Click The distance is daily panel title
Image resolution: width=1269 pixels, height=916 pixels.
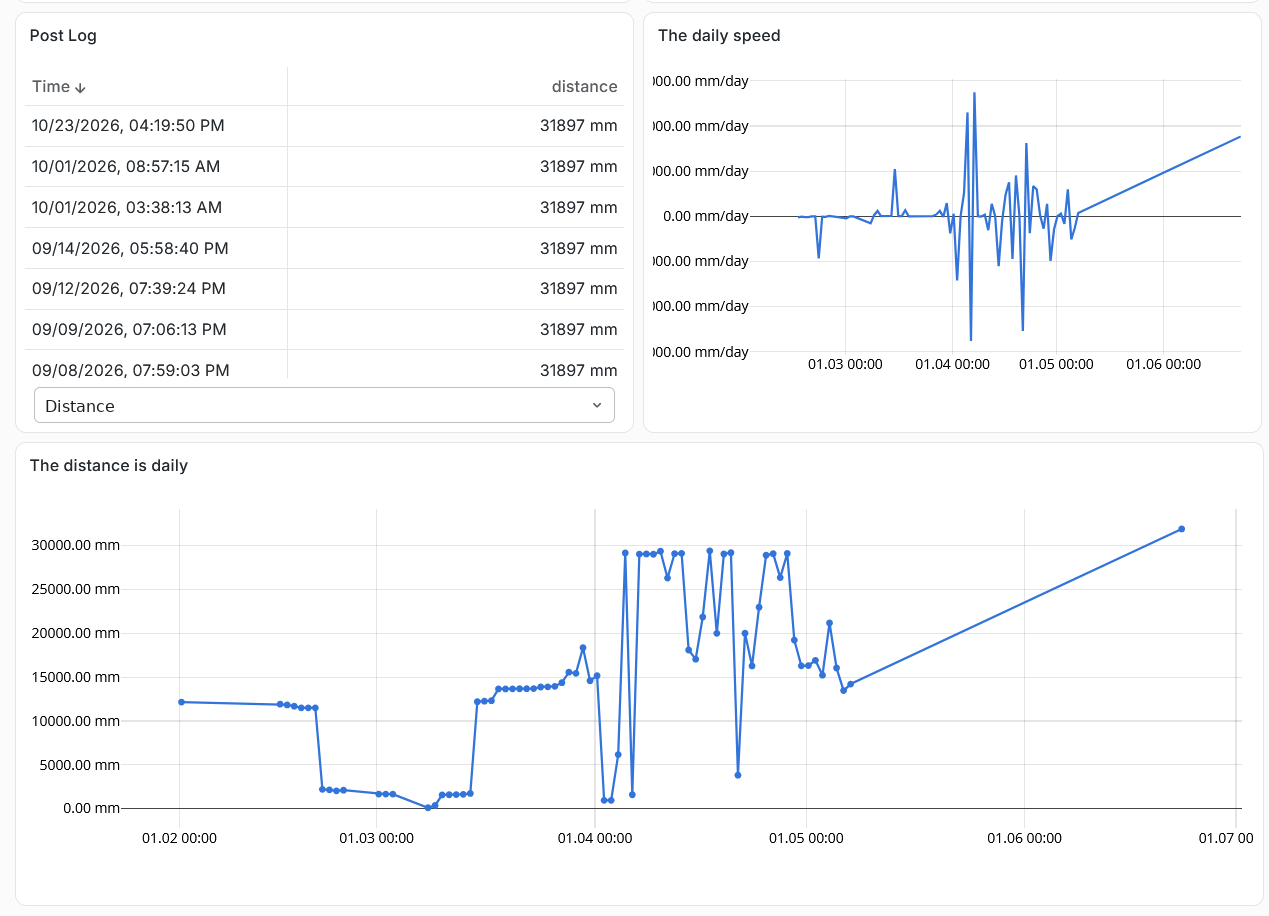click(x=109, y=466)
